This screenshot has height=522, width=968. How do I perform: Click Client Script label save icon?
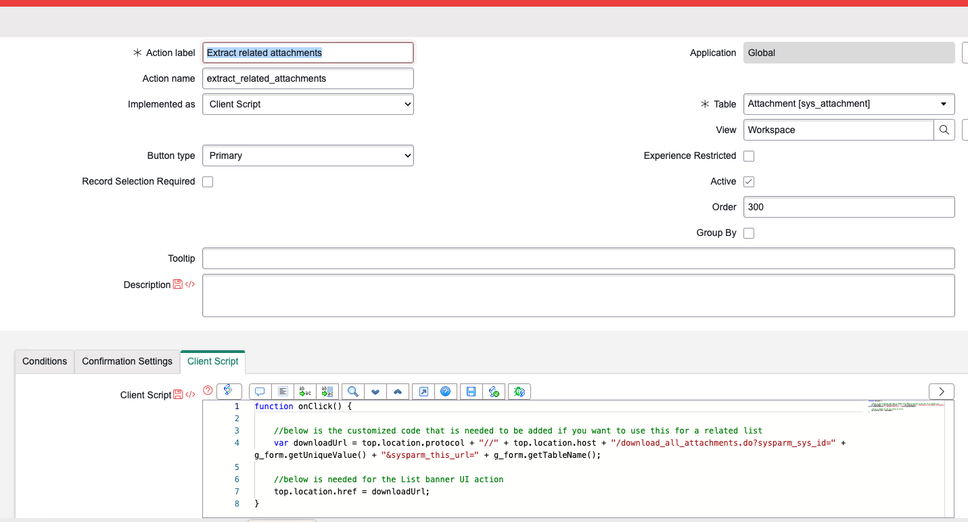178,394
